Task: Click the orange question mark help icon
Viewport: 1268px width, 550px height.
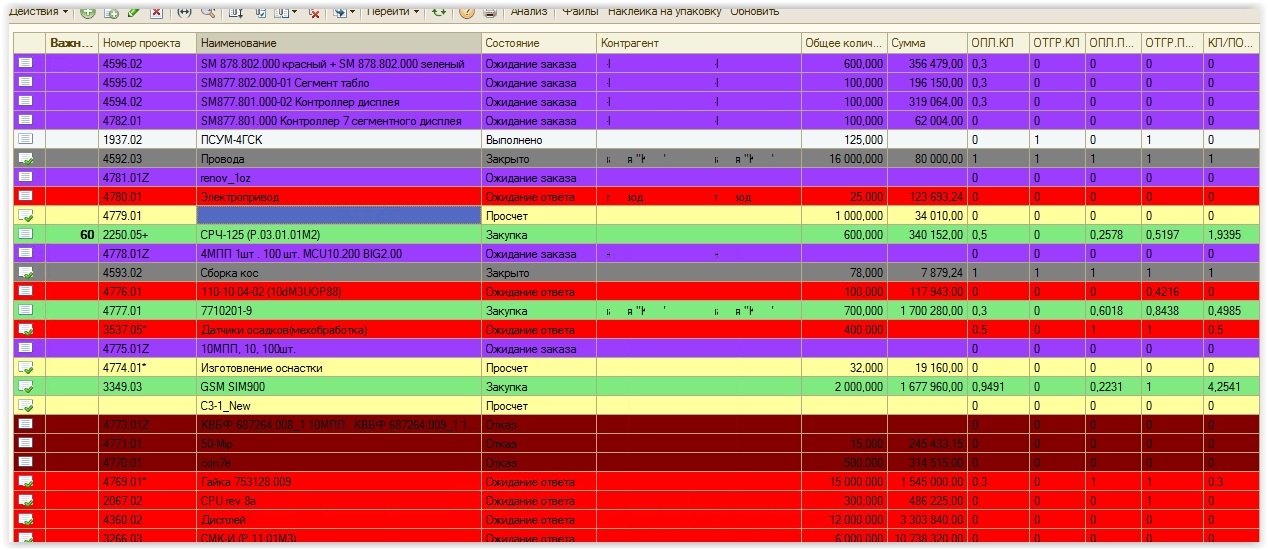Action: click(x=466, y=12)
